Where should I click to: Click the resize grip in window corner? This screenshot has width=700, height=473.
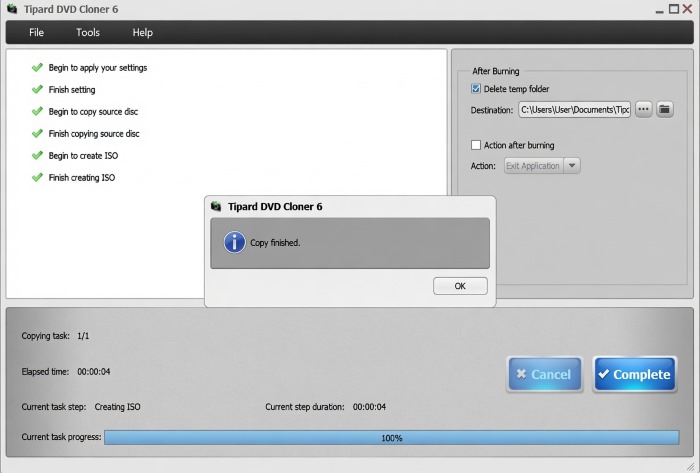tap(690, 466)
